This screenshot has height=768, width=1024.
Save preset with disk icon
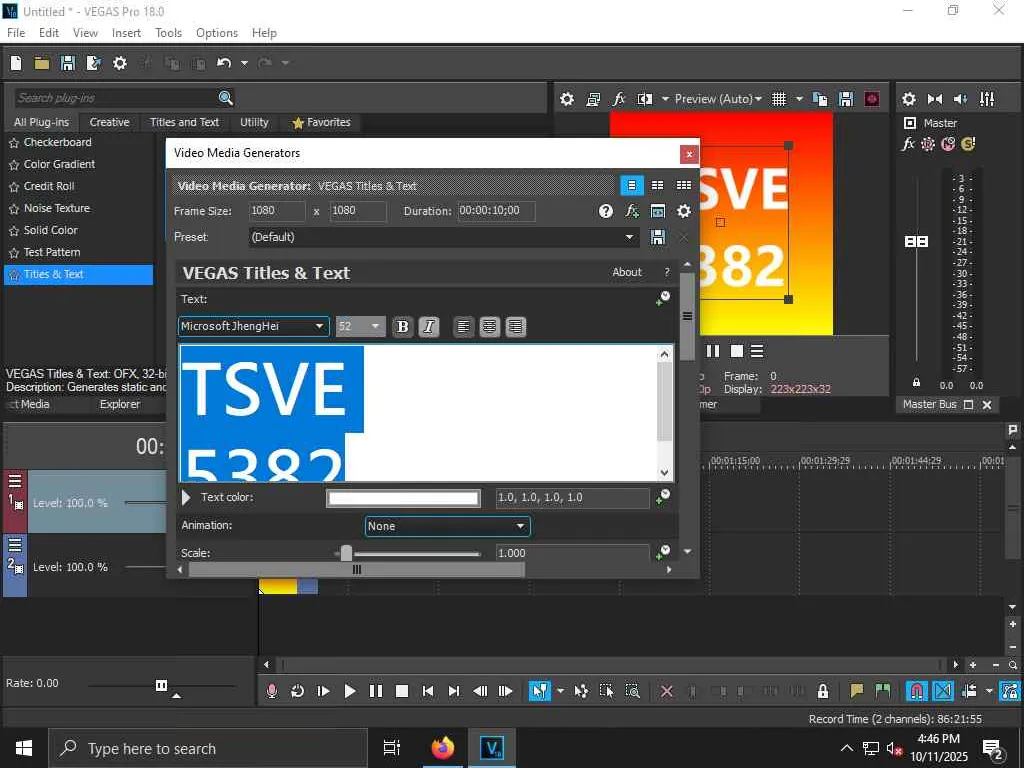point(658,237)
